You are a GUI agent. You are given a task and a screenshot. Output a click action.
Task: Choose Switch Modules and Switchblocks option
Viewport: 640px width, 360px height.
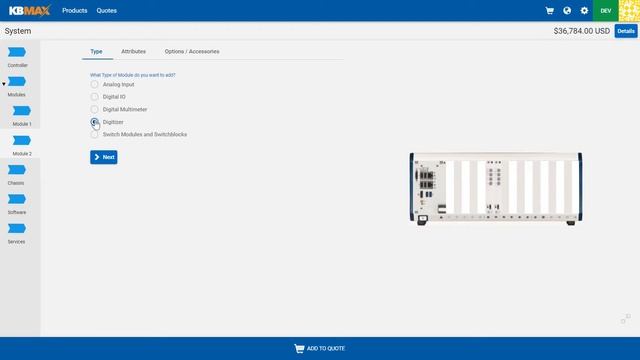[94, 134]
